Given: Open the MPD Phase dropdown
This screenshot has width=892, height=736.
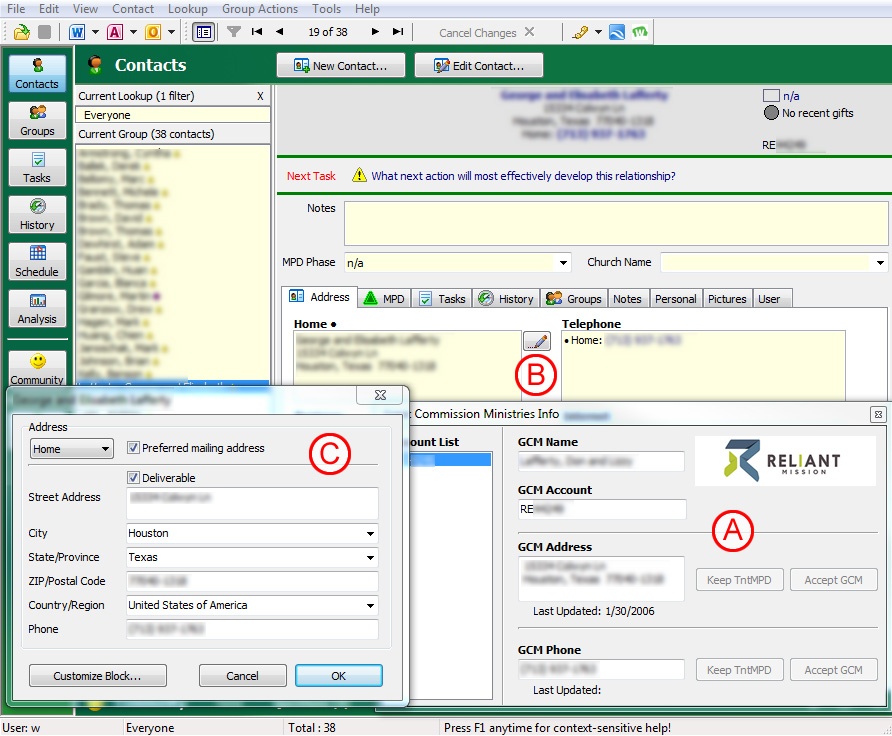Looking at the screenshot, I should click(563, 263).
